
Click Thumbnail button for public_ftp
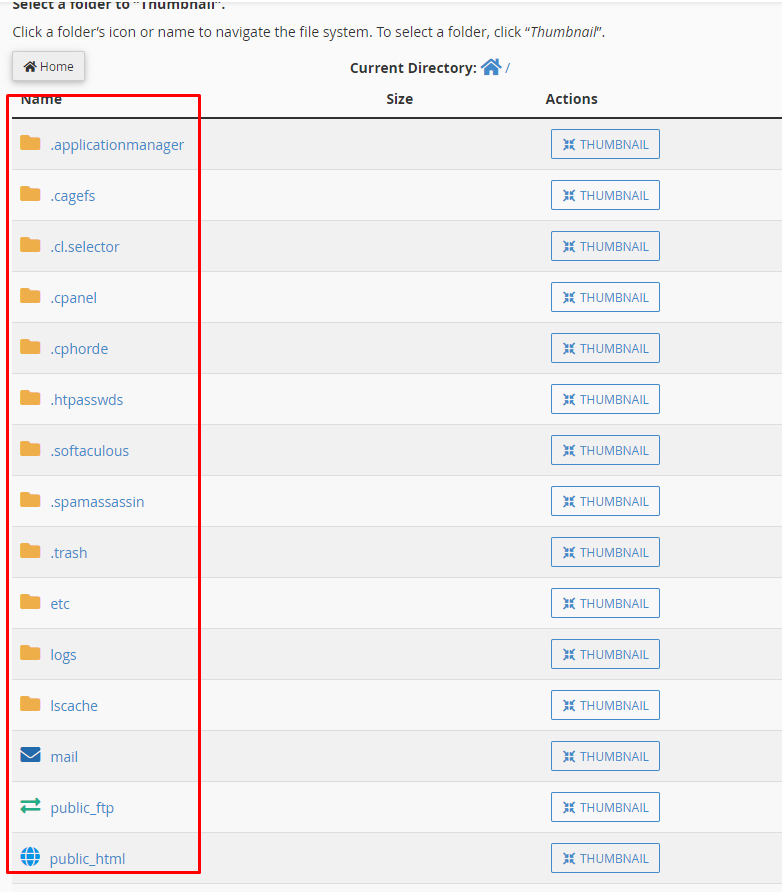[605, 807]
